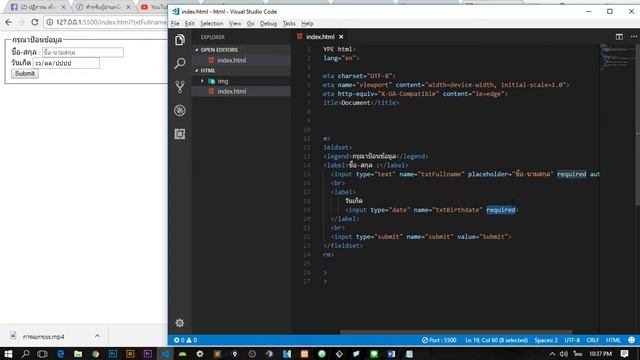The height and width of the screenshot is (360, 640).
Task: Click the Submit button on the web form
Action: coord(25,73)
